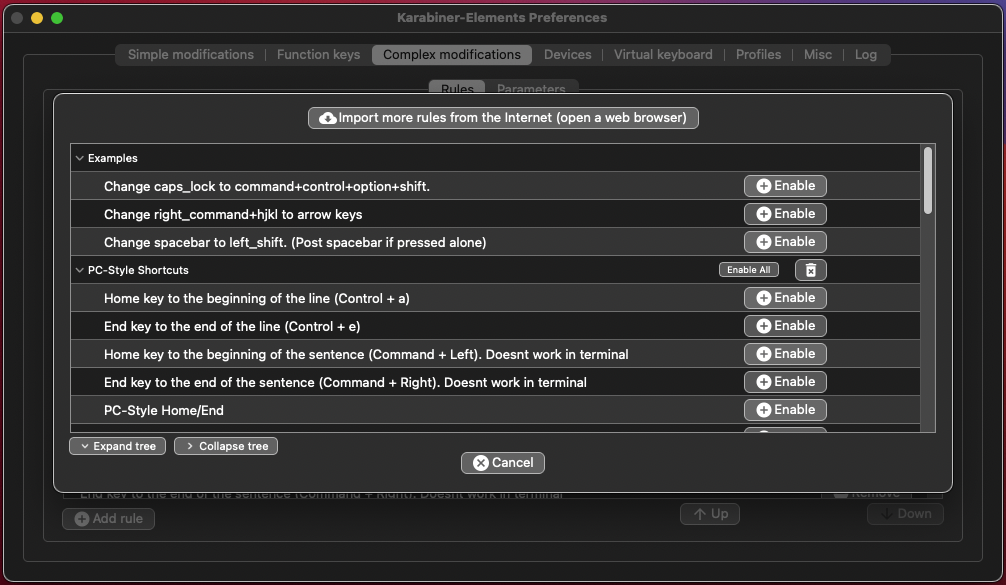Open the Simple modifications tab

[x=191, y=55]
